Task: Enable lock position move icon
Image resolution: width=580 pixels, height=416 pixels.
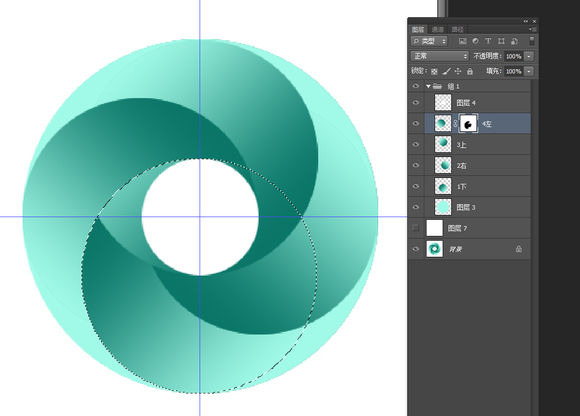Action: [x=458, y=71]
